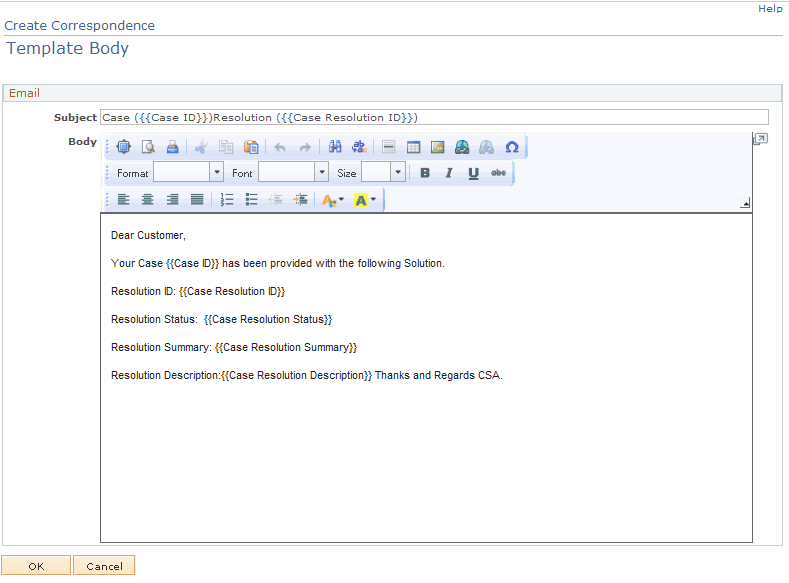Open the Help link
Image resolution: width=789 pixels, height=583 pixels.
point(770,9)
